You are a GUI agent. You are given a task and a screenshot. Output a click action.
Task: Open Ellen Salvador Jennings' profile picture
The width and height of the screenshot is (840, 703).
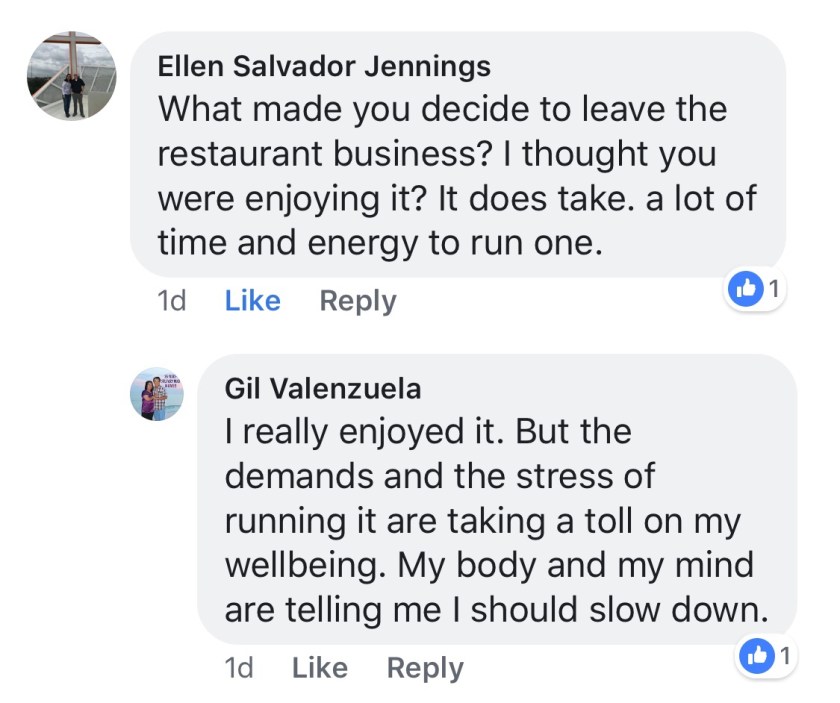tap(71, 76)
